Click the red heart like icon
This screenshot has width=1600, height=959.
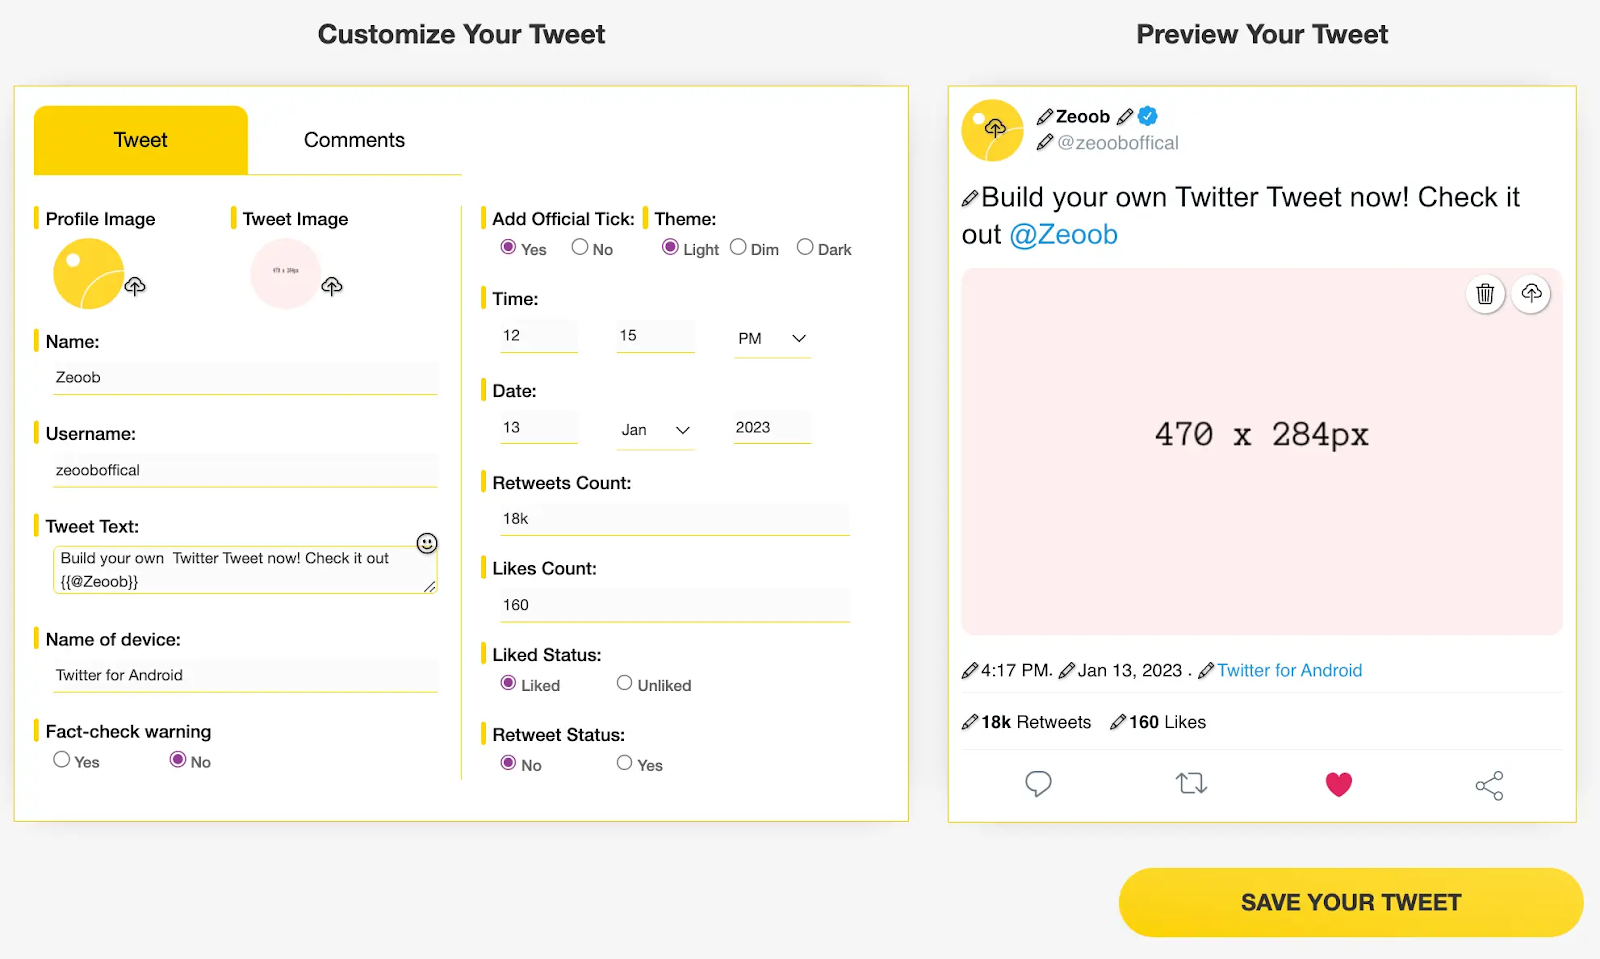[1339, 785]
